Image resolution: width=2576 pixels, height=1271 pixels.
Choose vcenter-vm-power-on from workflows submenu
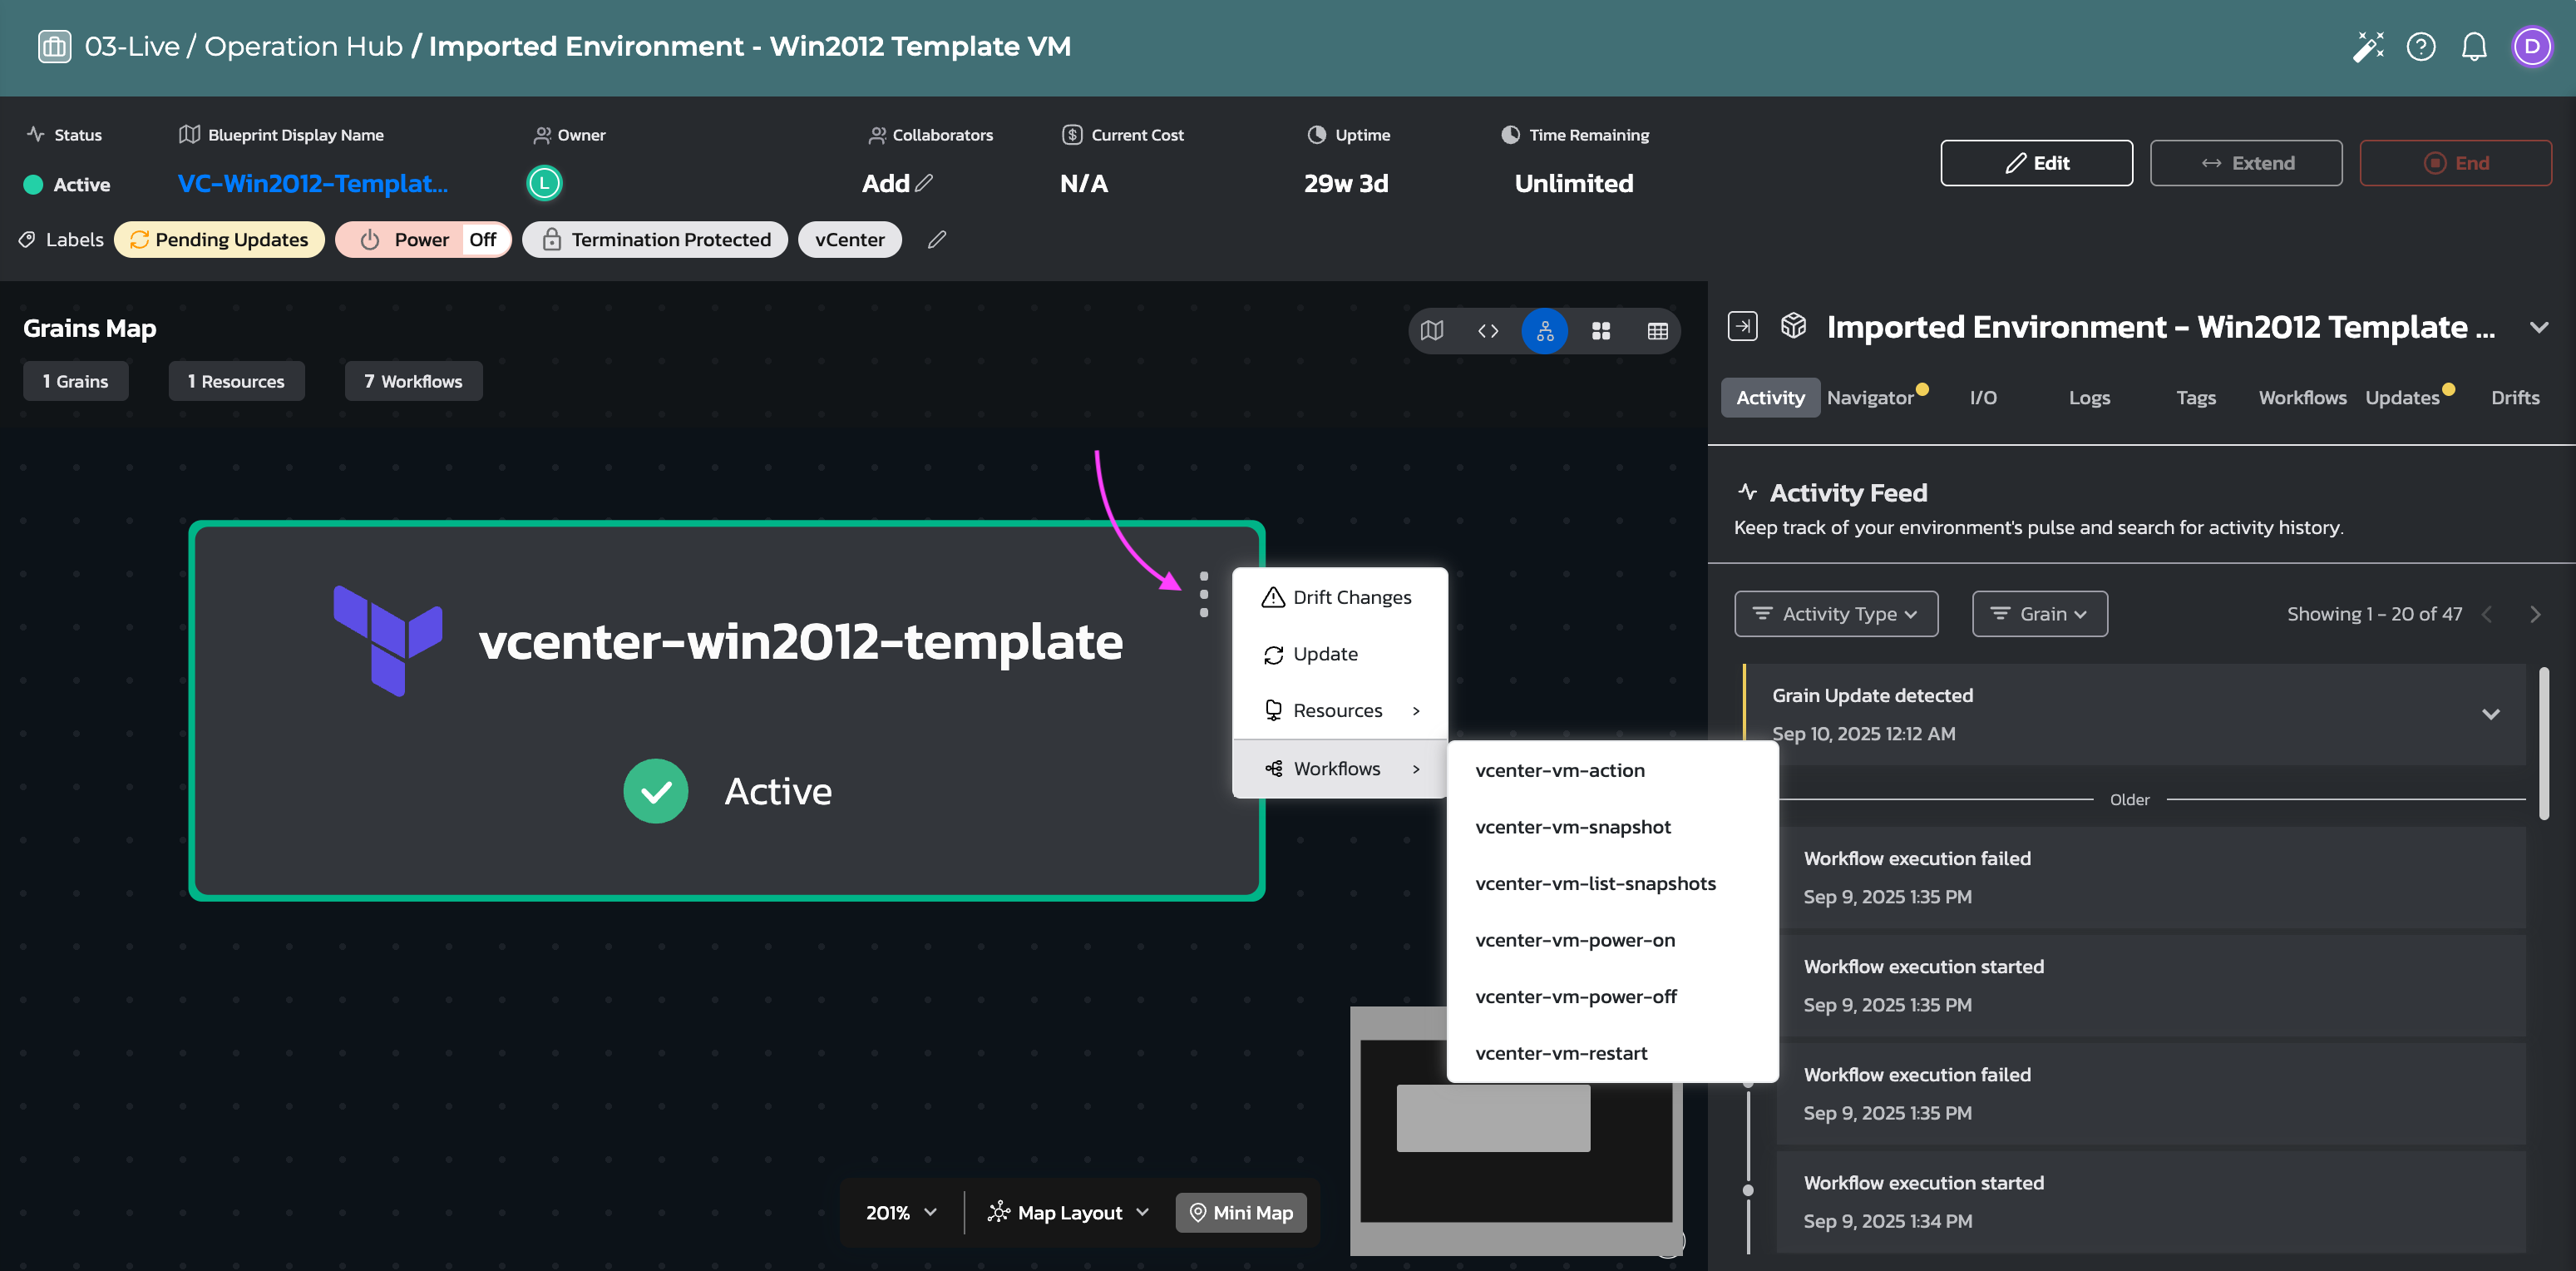coord(1574,940)
